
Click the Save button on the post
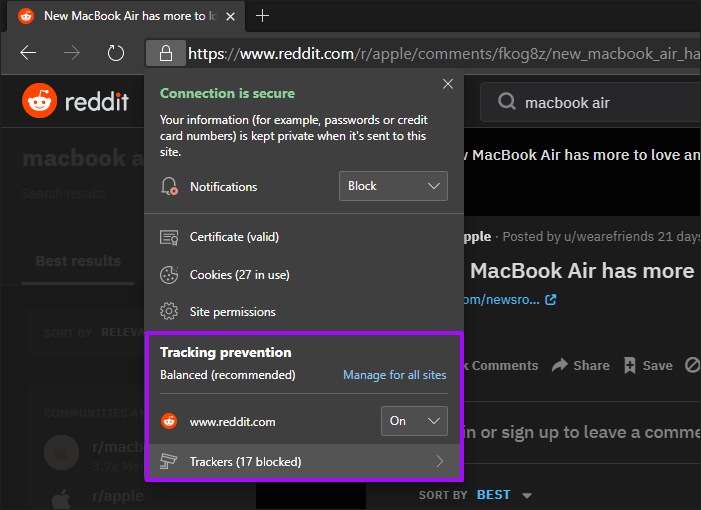coord(648,365)
